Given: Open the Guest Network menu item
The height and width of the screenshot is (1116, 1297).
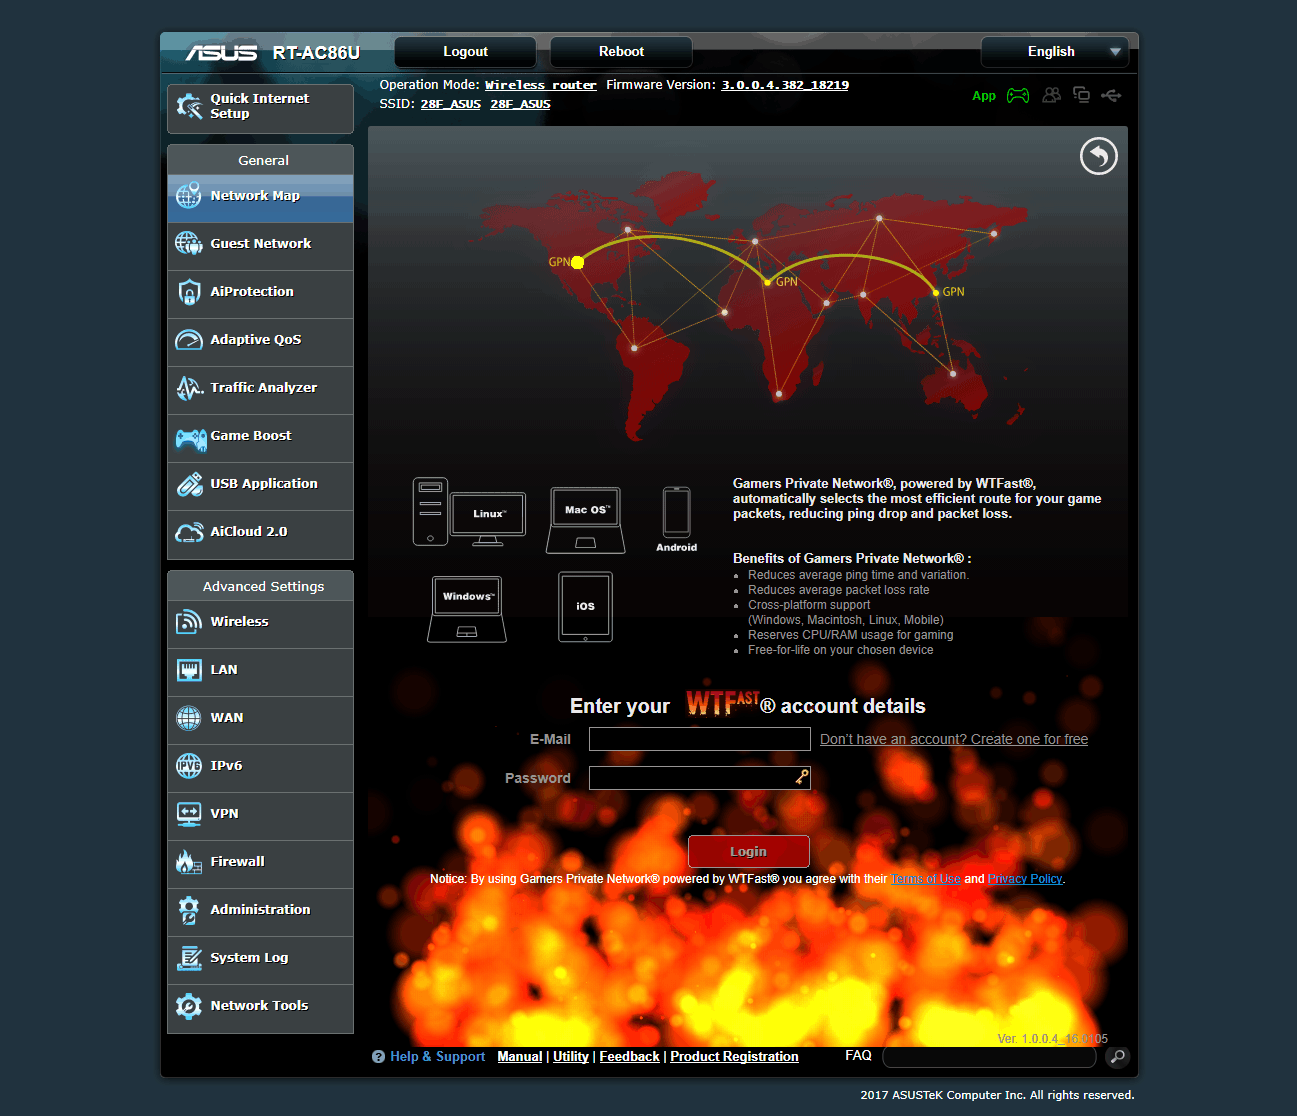Looking at the screenshot, I should coord(260,244).
